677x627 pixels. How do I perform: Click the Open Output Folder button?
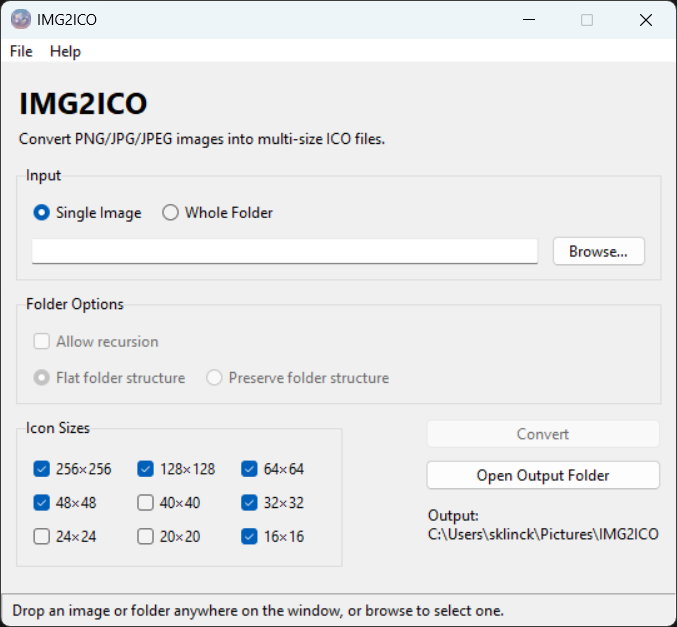543,475
